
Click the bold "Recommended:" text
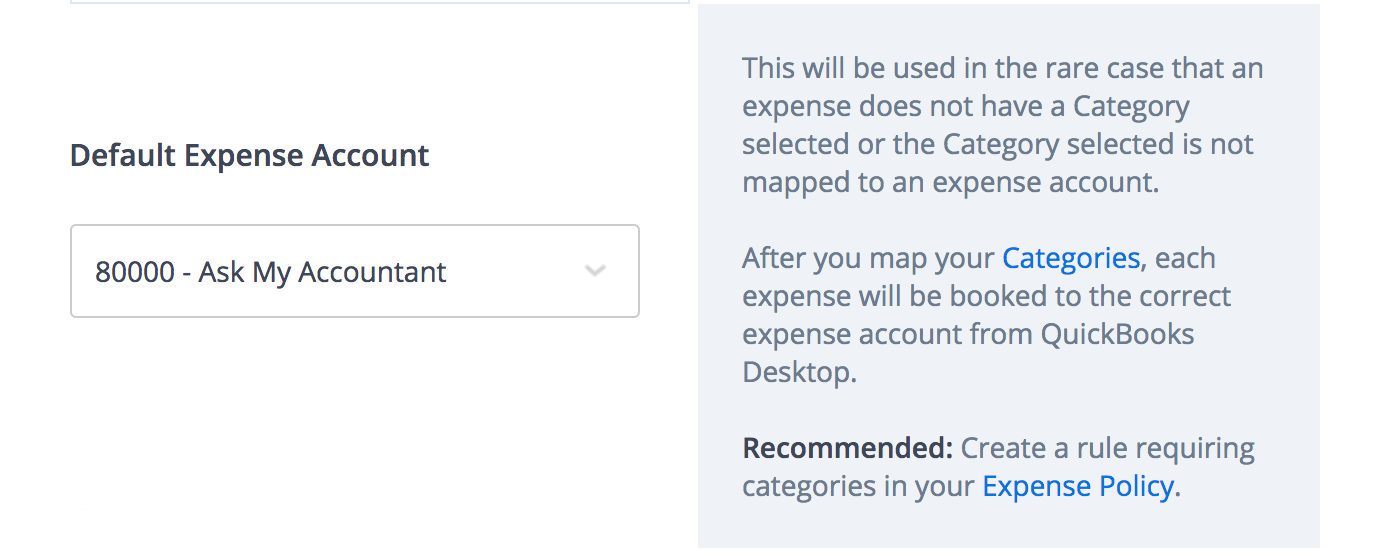coord(847,448)
